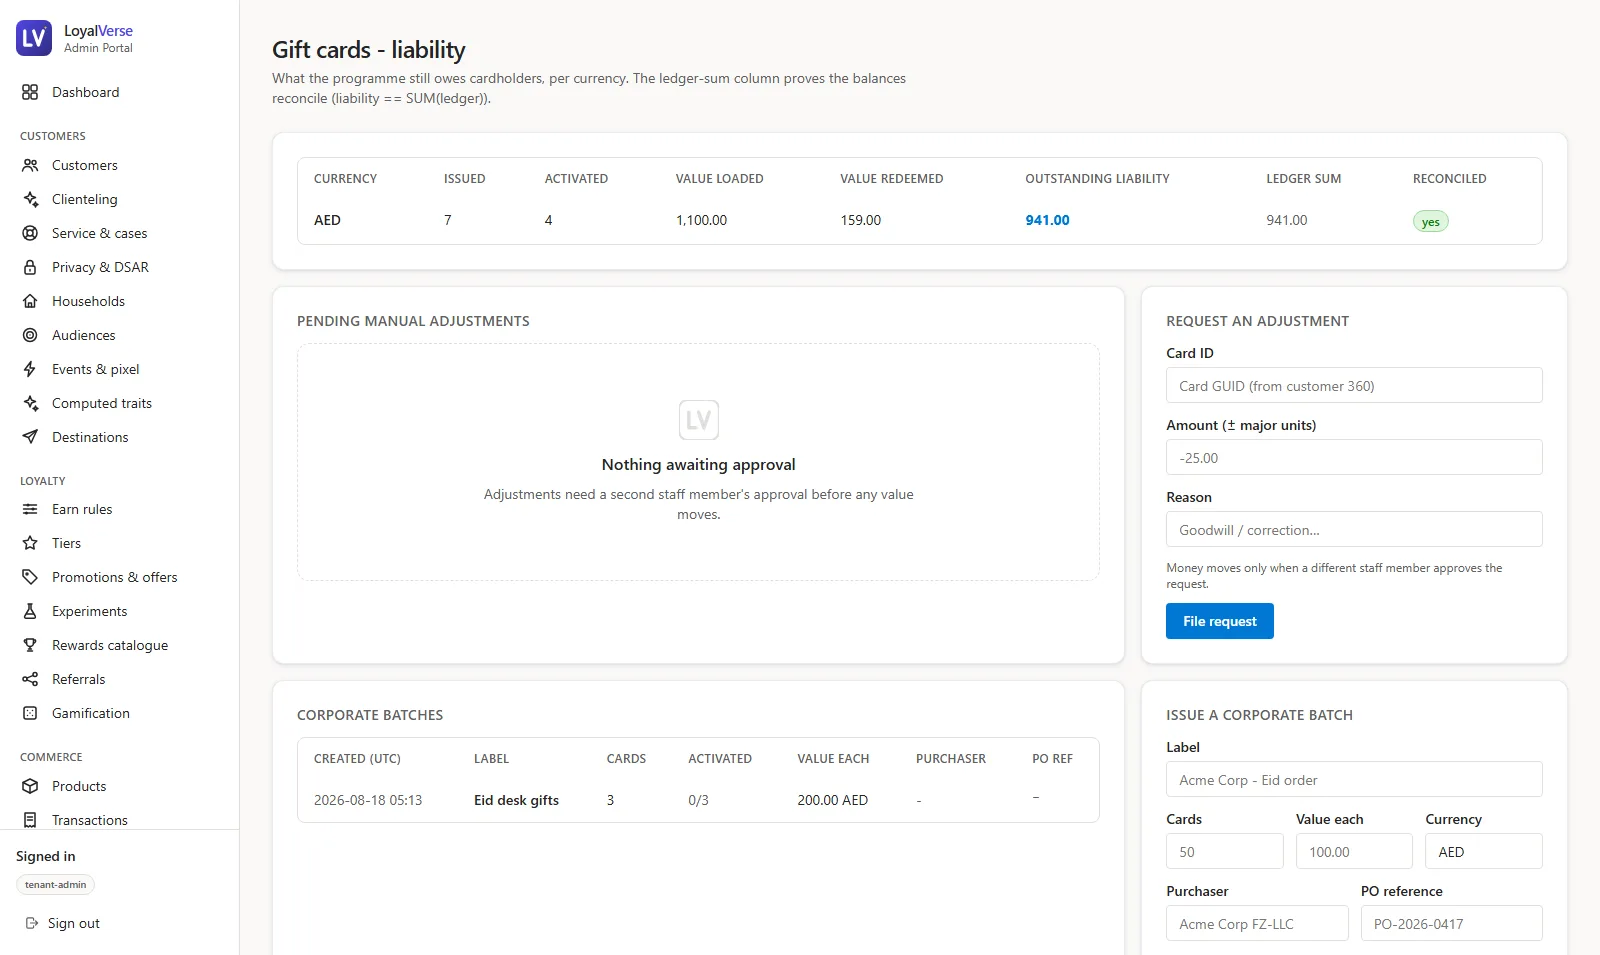Open Dashboard via its grid icon
Screen dimensions: 1600x955
(x=30, y=92)
